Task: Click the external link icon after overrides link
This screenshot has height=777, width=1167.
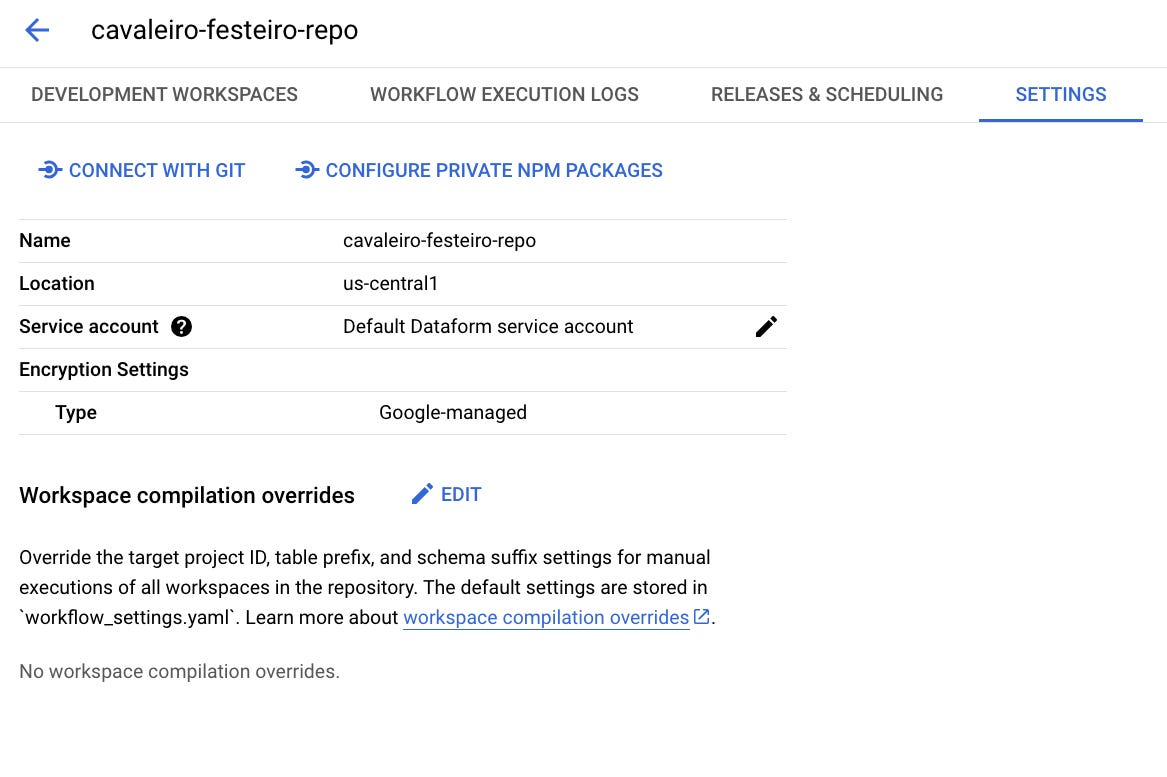Action: [x=702, y=617]
